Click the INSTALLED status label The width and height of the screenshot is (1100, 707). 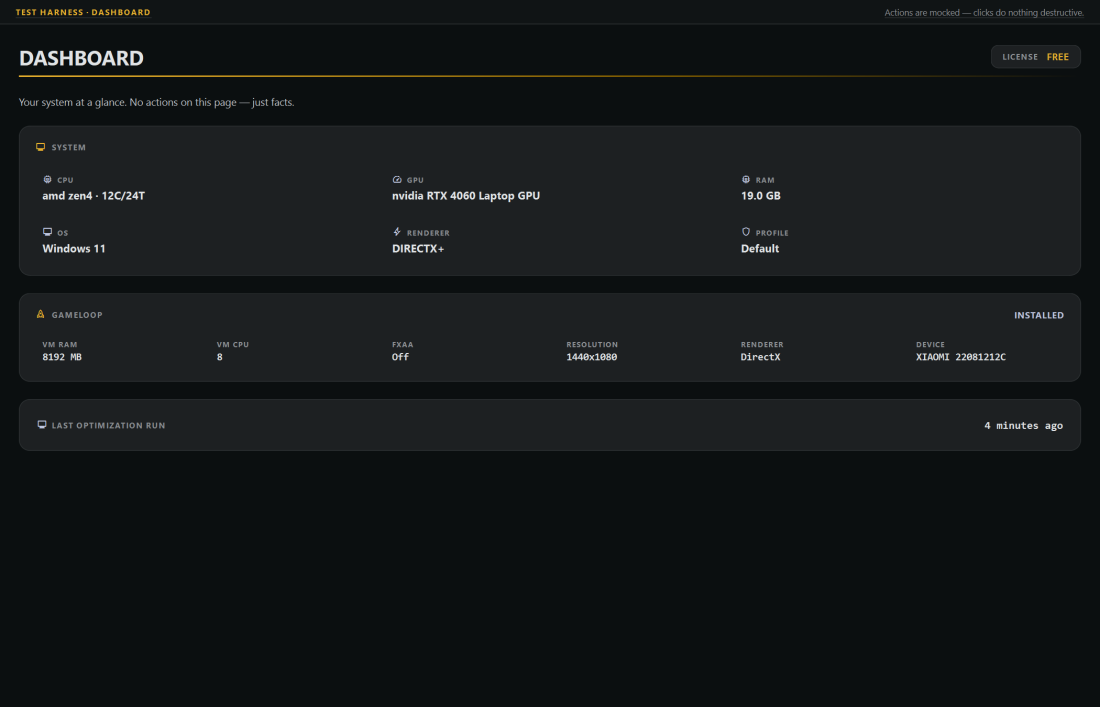(x=1038, y=316)
